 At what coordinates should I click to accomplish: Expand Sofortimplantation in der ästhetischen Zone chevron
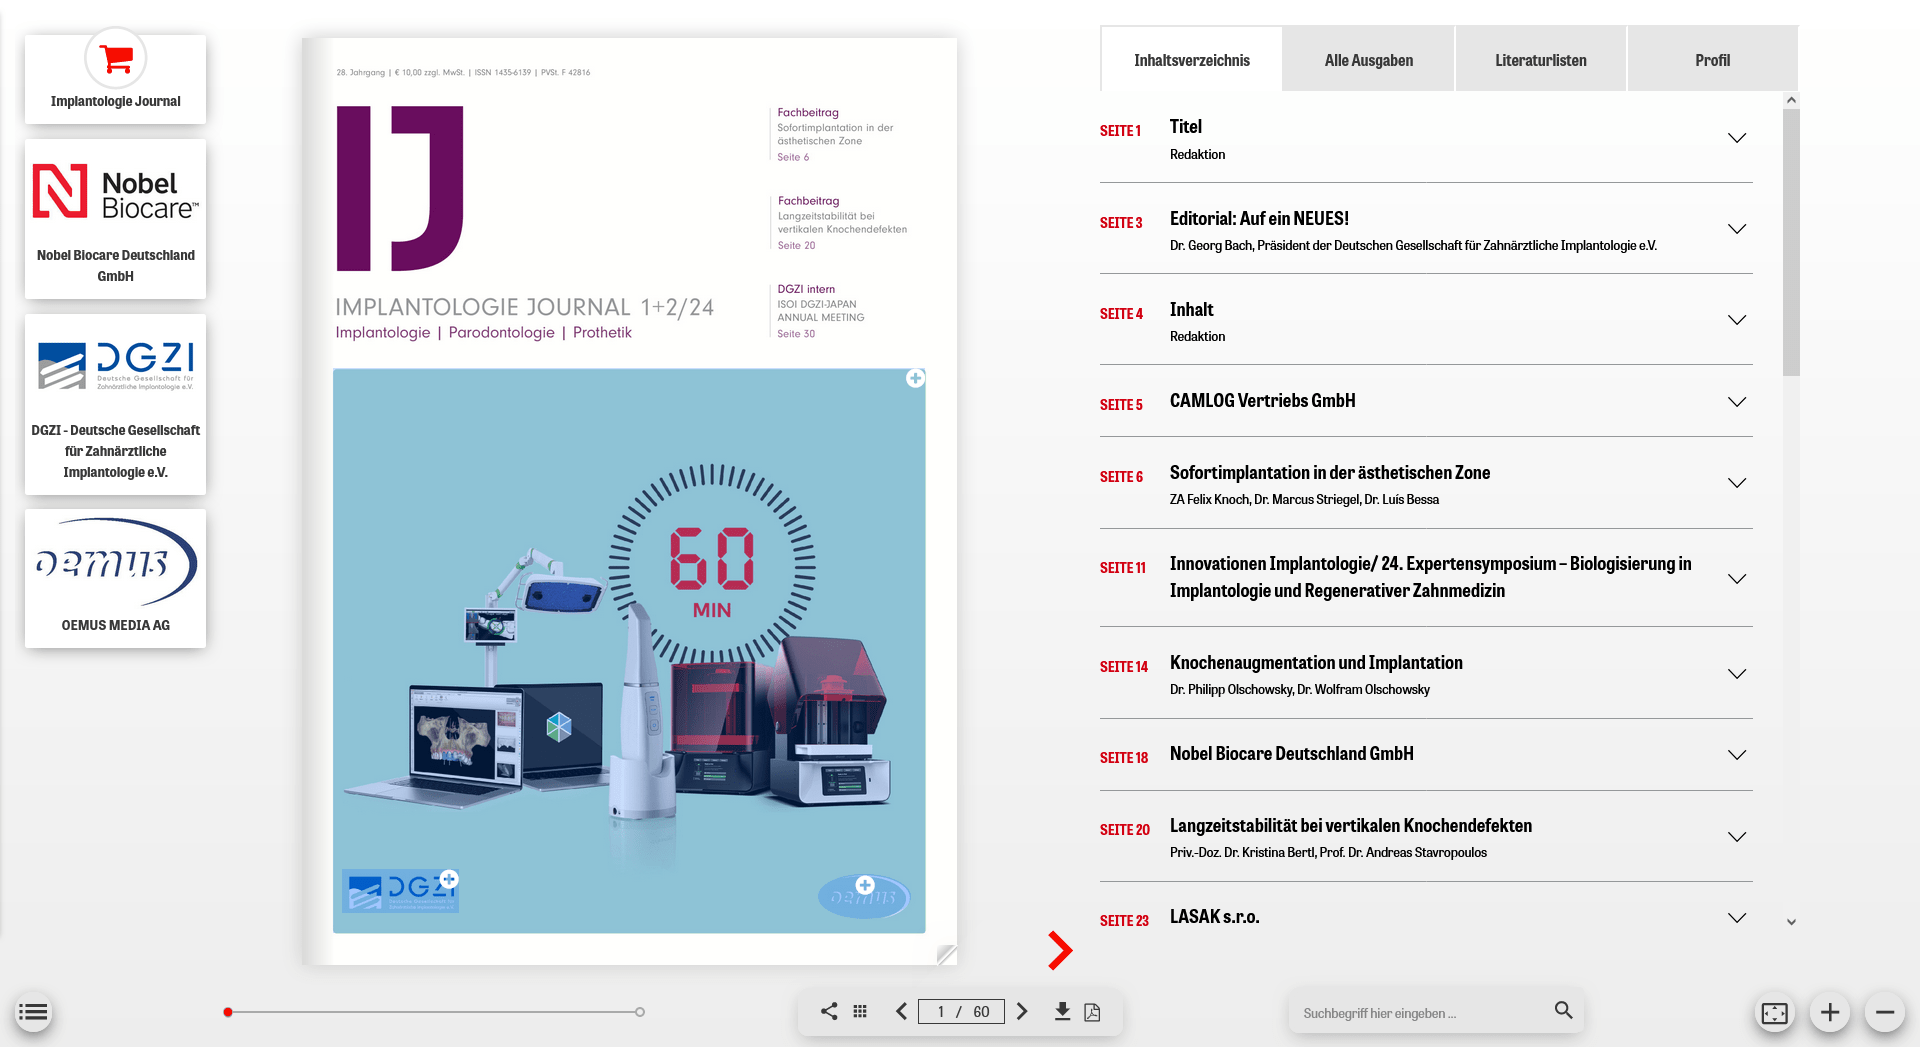click(1737, 483)
